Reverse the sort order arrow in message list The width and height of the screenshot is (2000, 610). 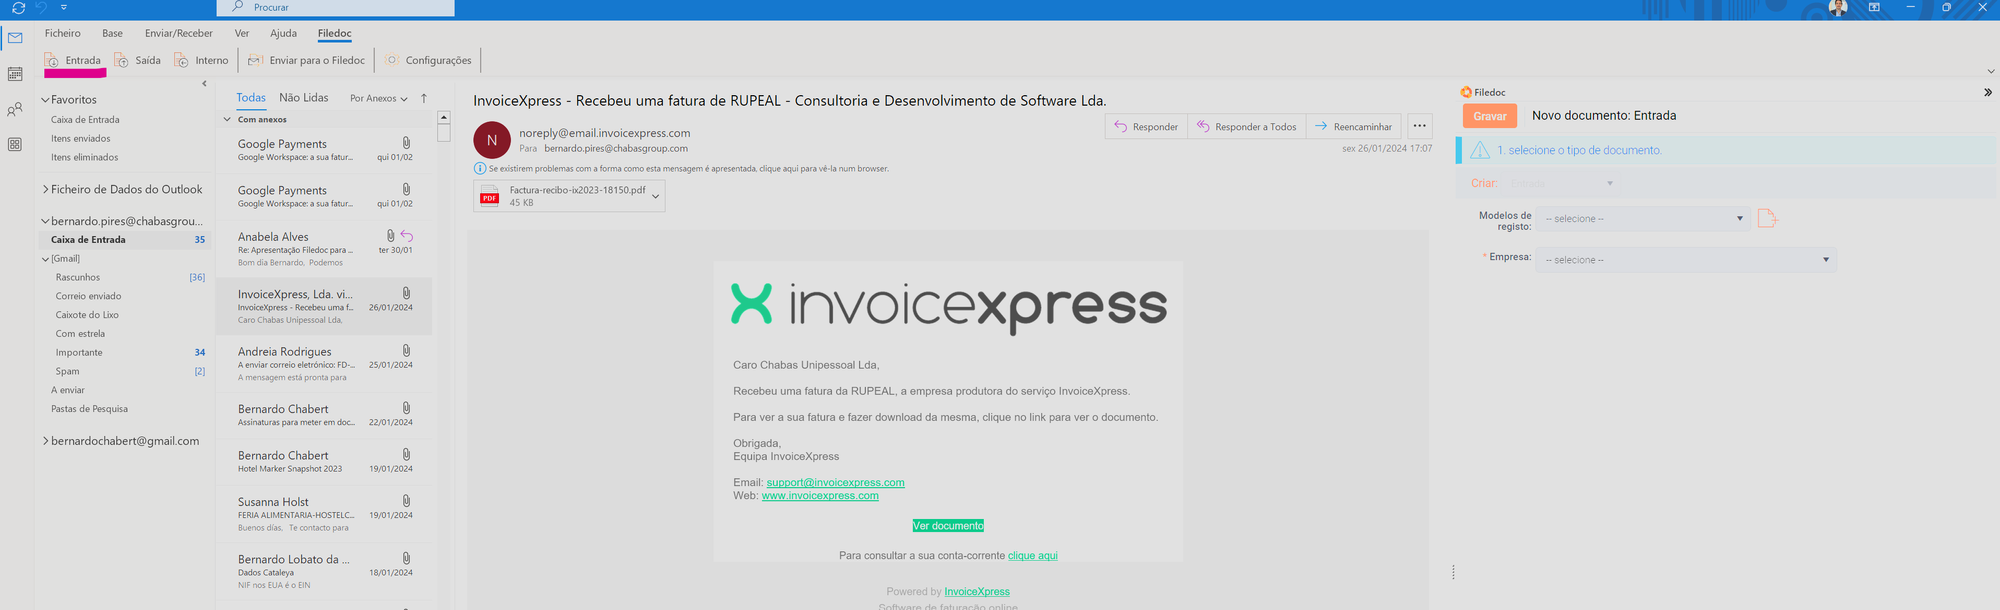pos(424,98)
